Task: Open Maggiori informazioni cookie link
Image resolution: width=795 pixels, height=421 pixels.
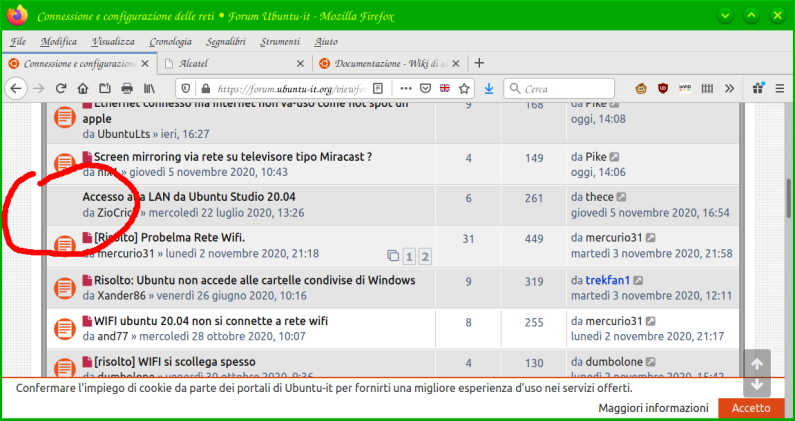Action: (653, 408)
